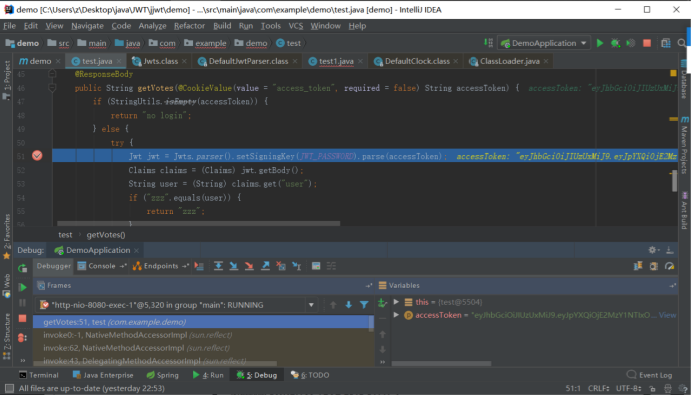
Task: Debug DemoApplication from top toolbar bug icon
Action: click(615, 43)
